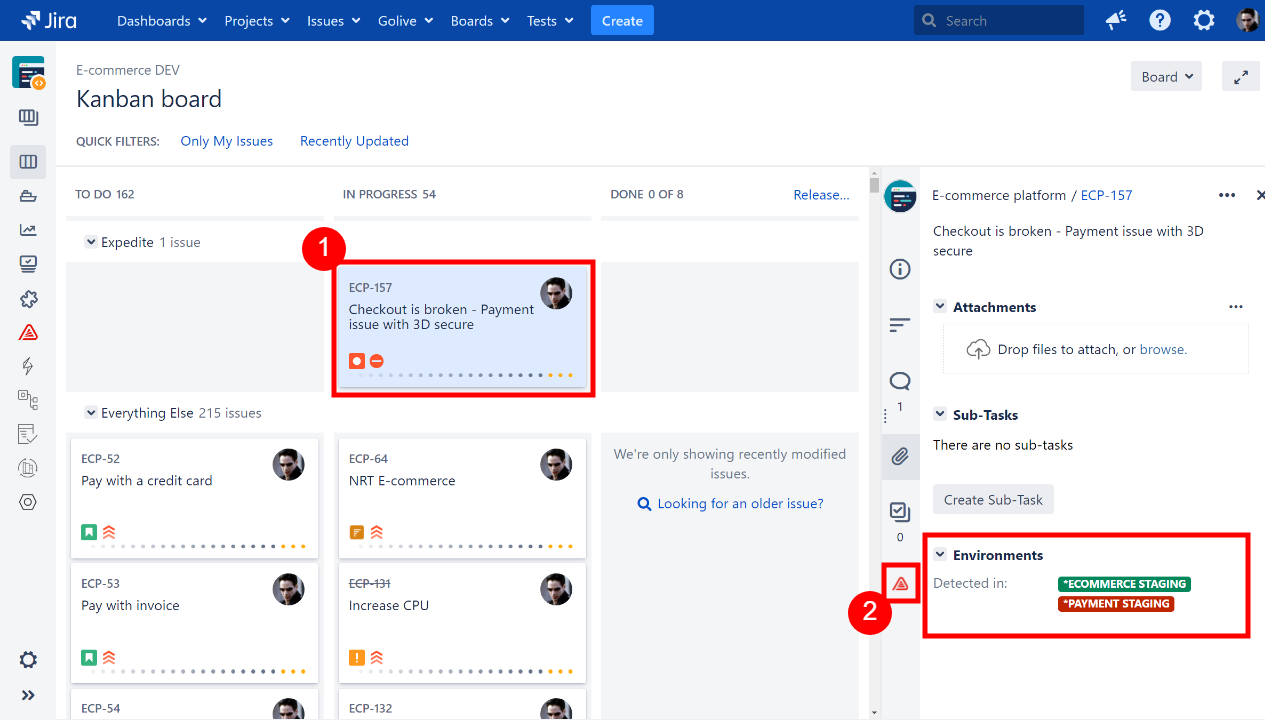
Task: Click the attachments paperclip icon in issue sidebar
Action: click(900, 457)
